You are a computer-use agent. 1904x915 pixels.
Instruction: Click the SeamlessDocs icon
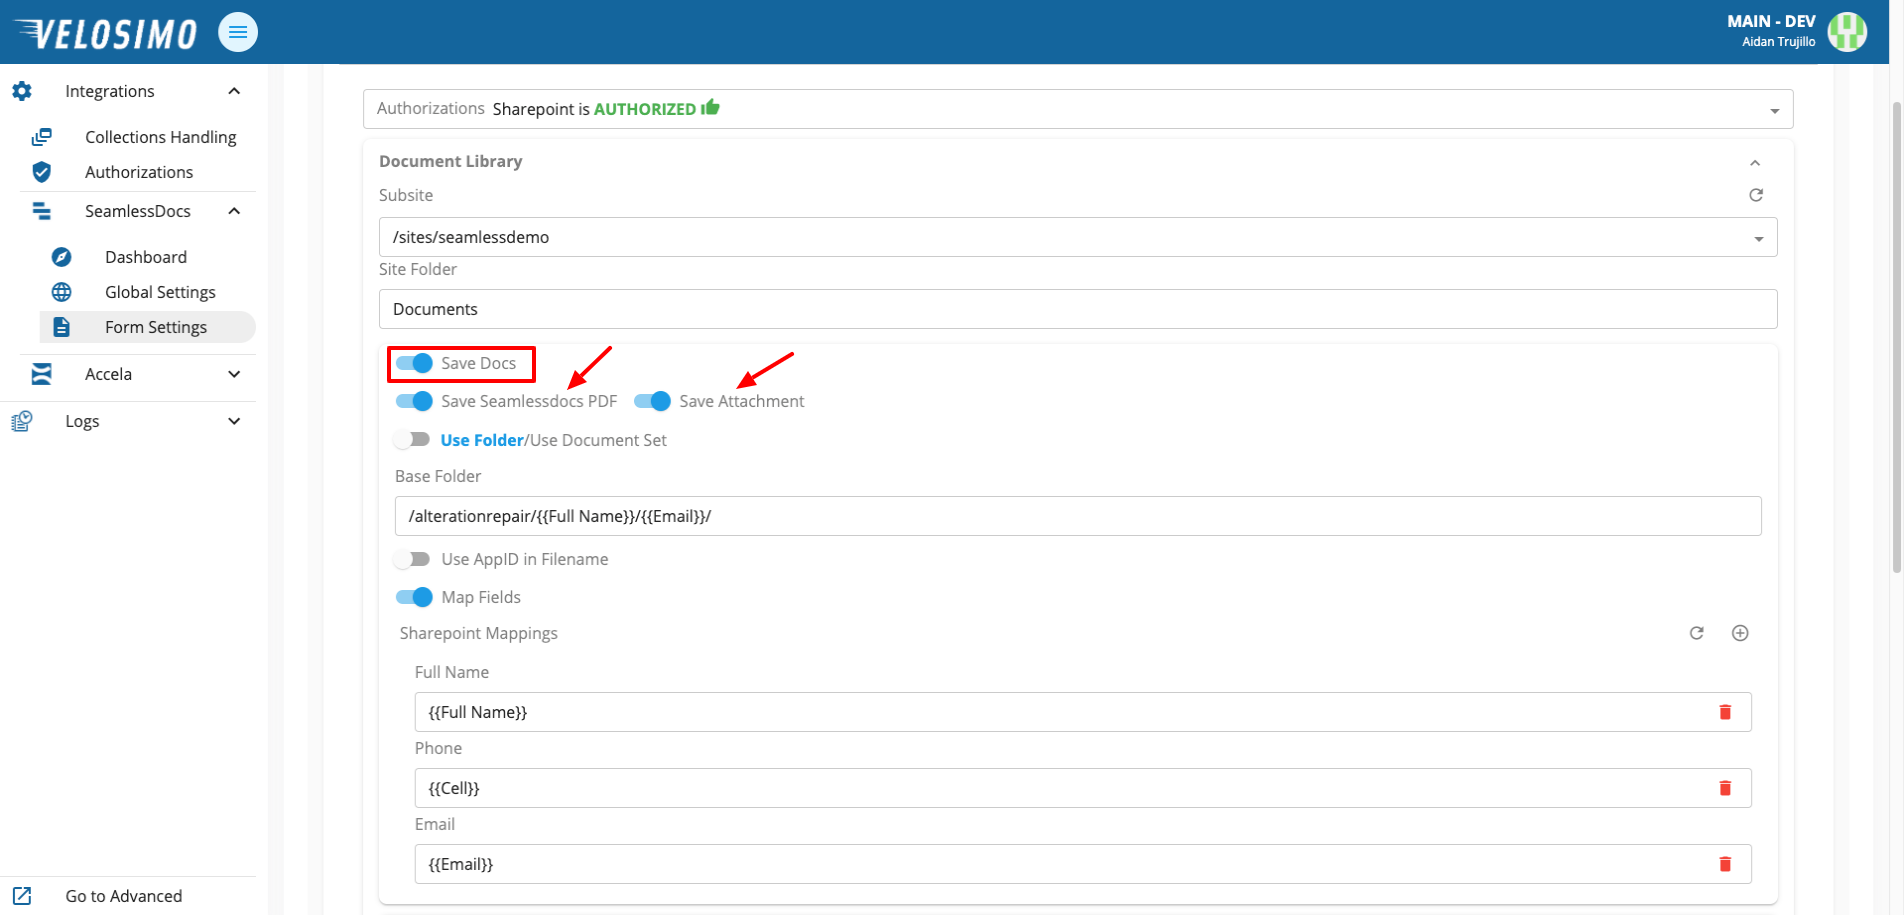coord(41,211)
